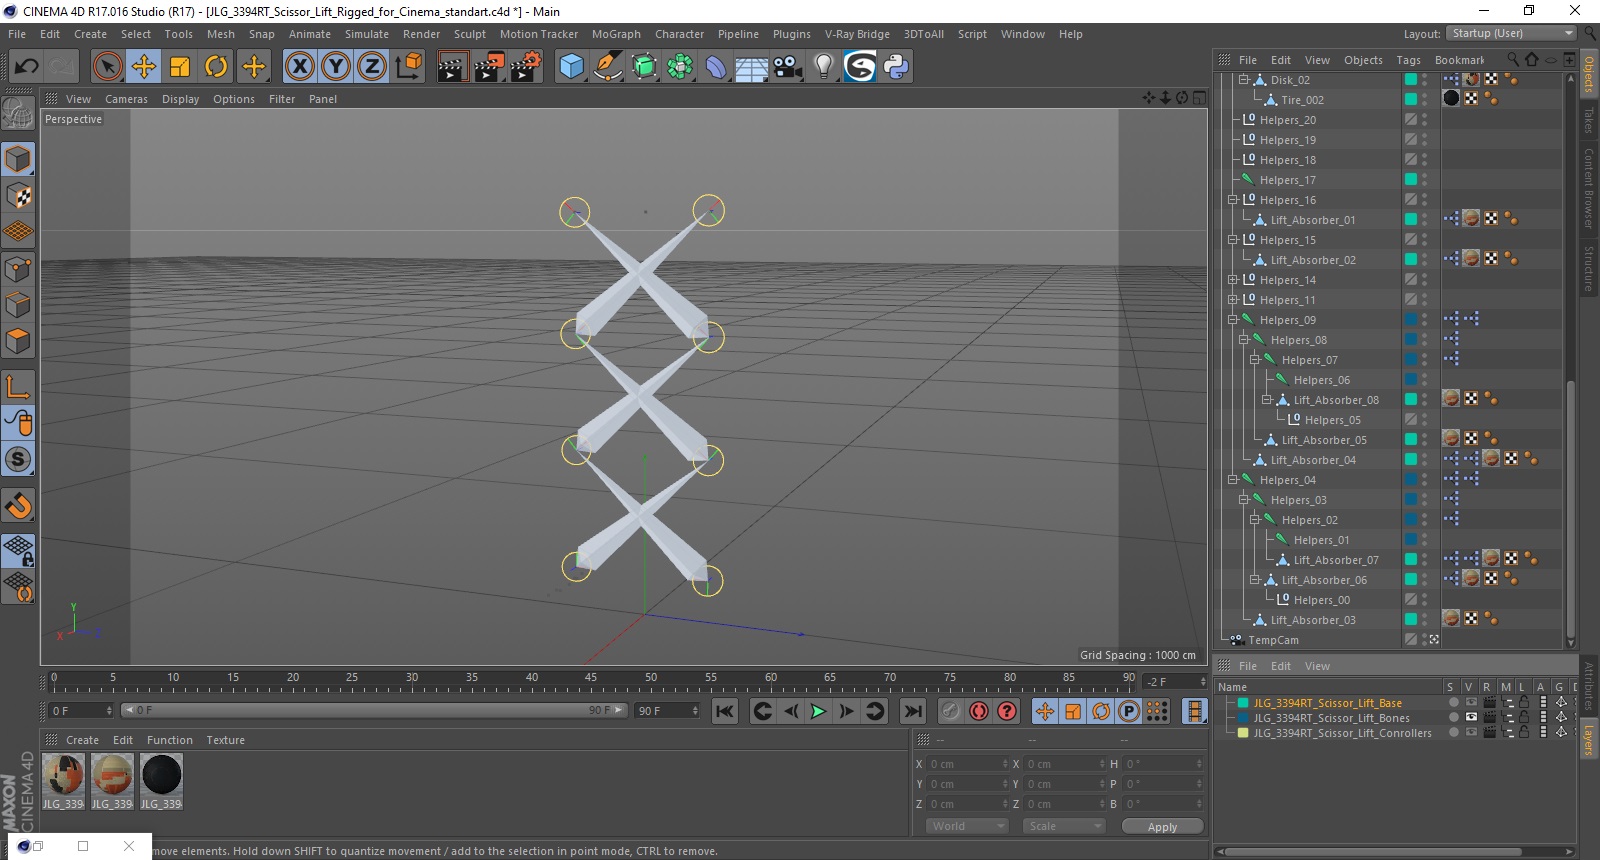Go to end of animation
This screenshot has width=1600, height=860.
coord(912,711)
